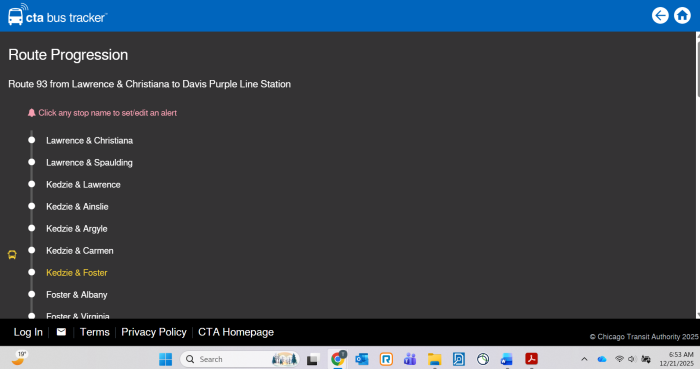Select the Kedzie & Lawrence stop

click(83, 185)
